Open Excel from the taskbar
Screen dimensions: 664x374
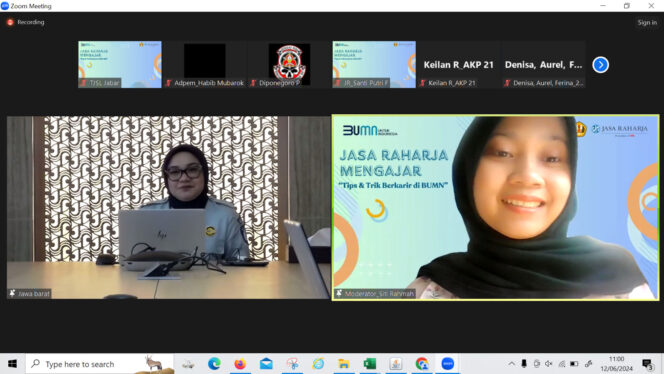370,364
